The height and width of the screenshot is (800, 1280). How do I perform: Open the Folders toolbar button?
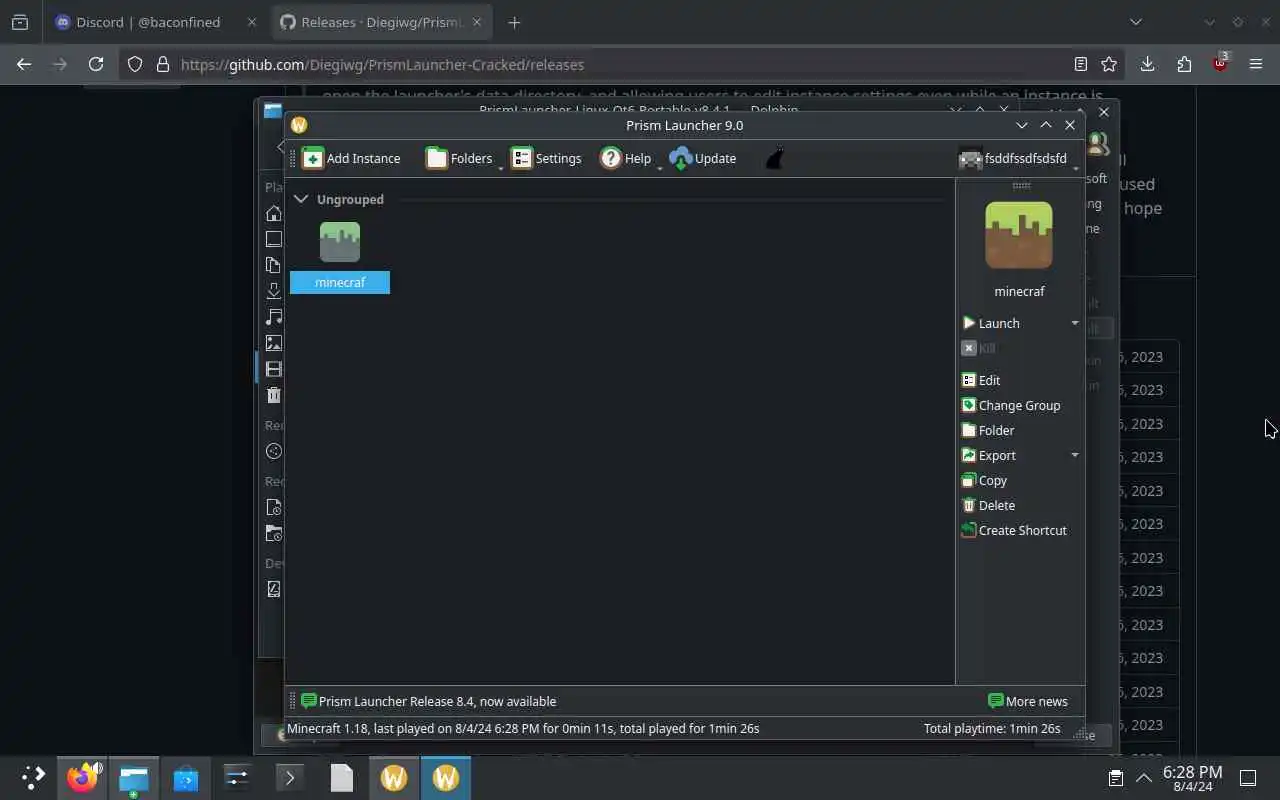459,158
